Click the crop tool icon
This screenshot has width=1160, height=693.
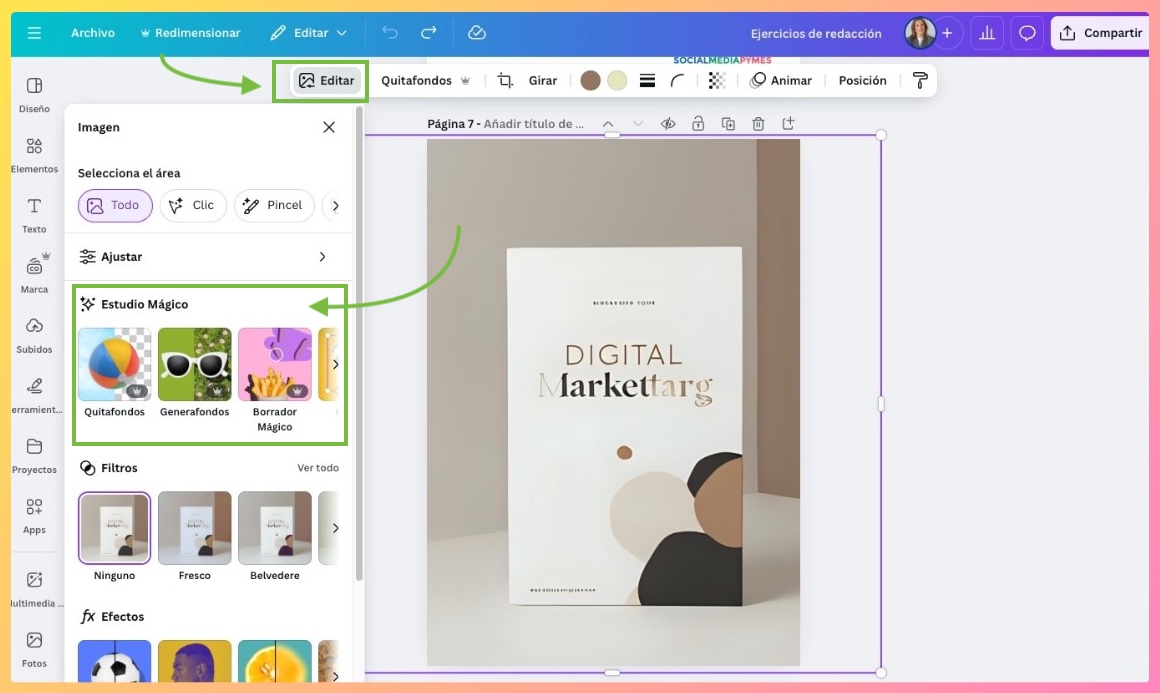click(505, 81)
